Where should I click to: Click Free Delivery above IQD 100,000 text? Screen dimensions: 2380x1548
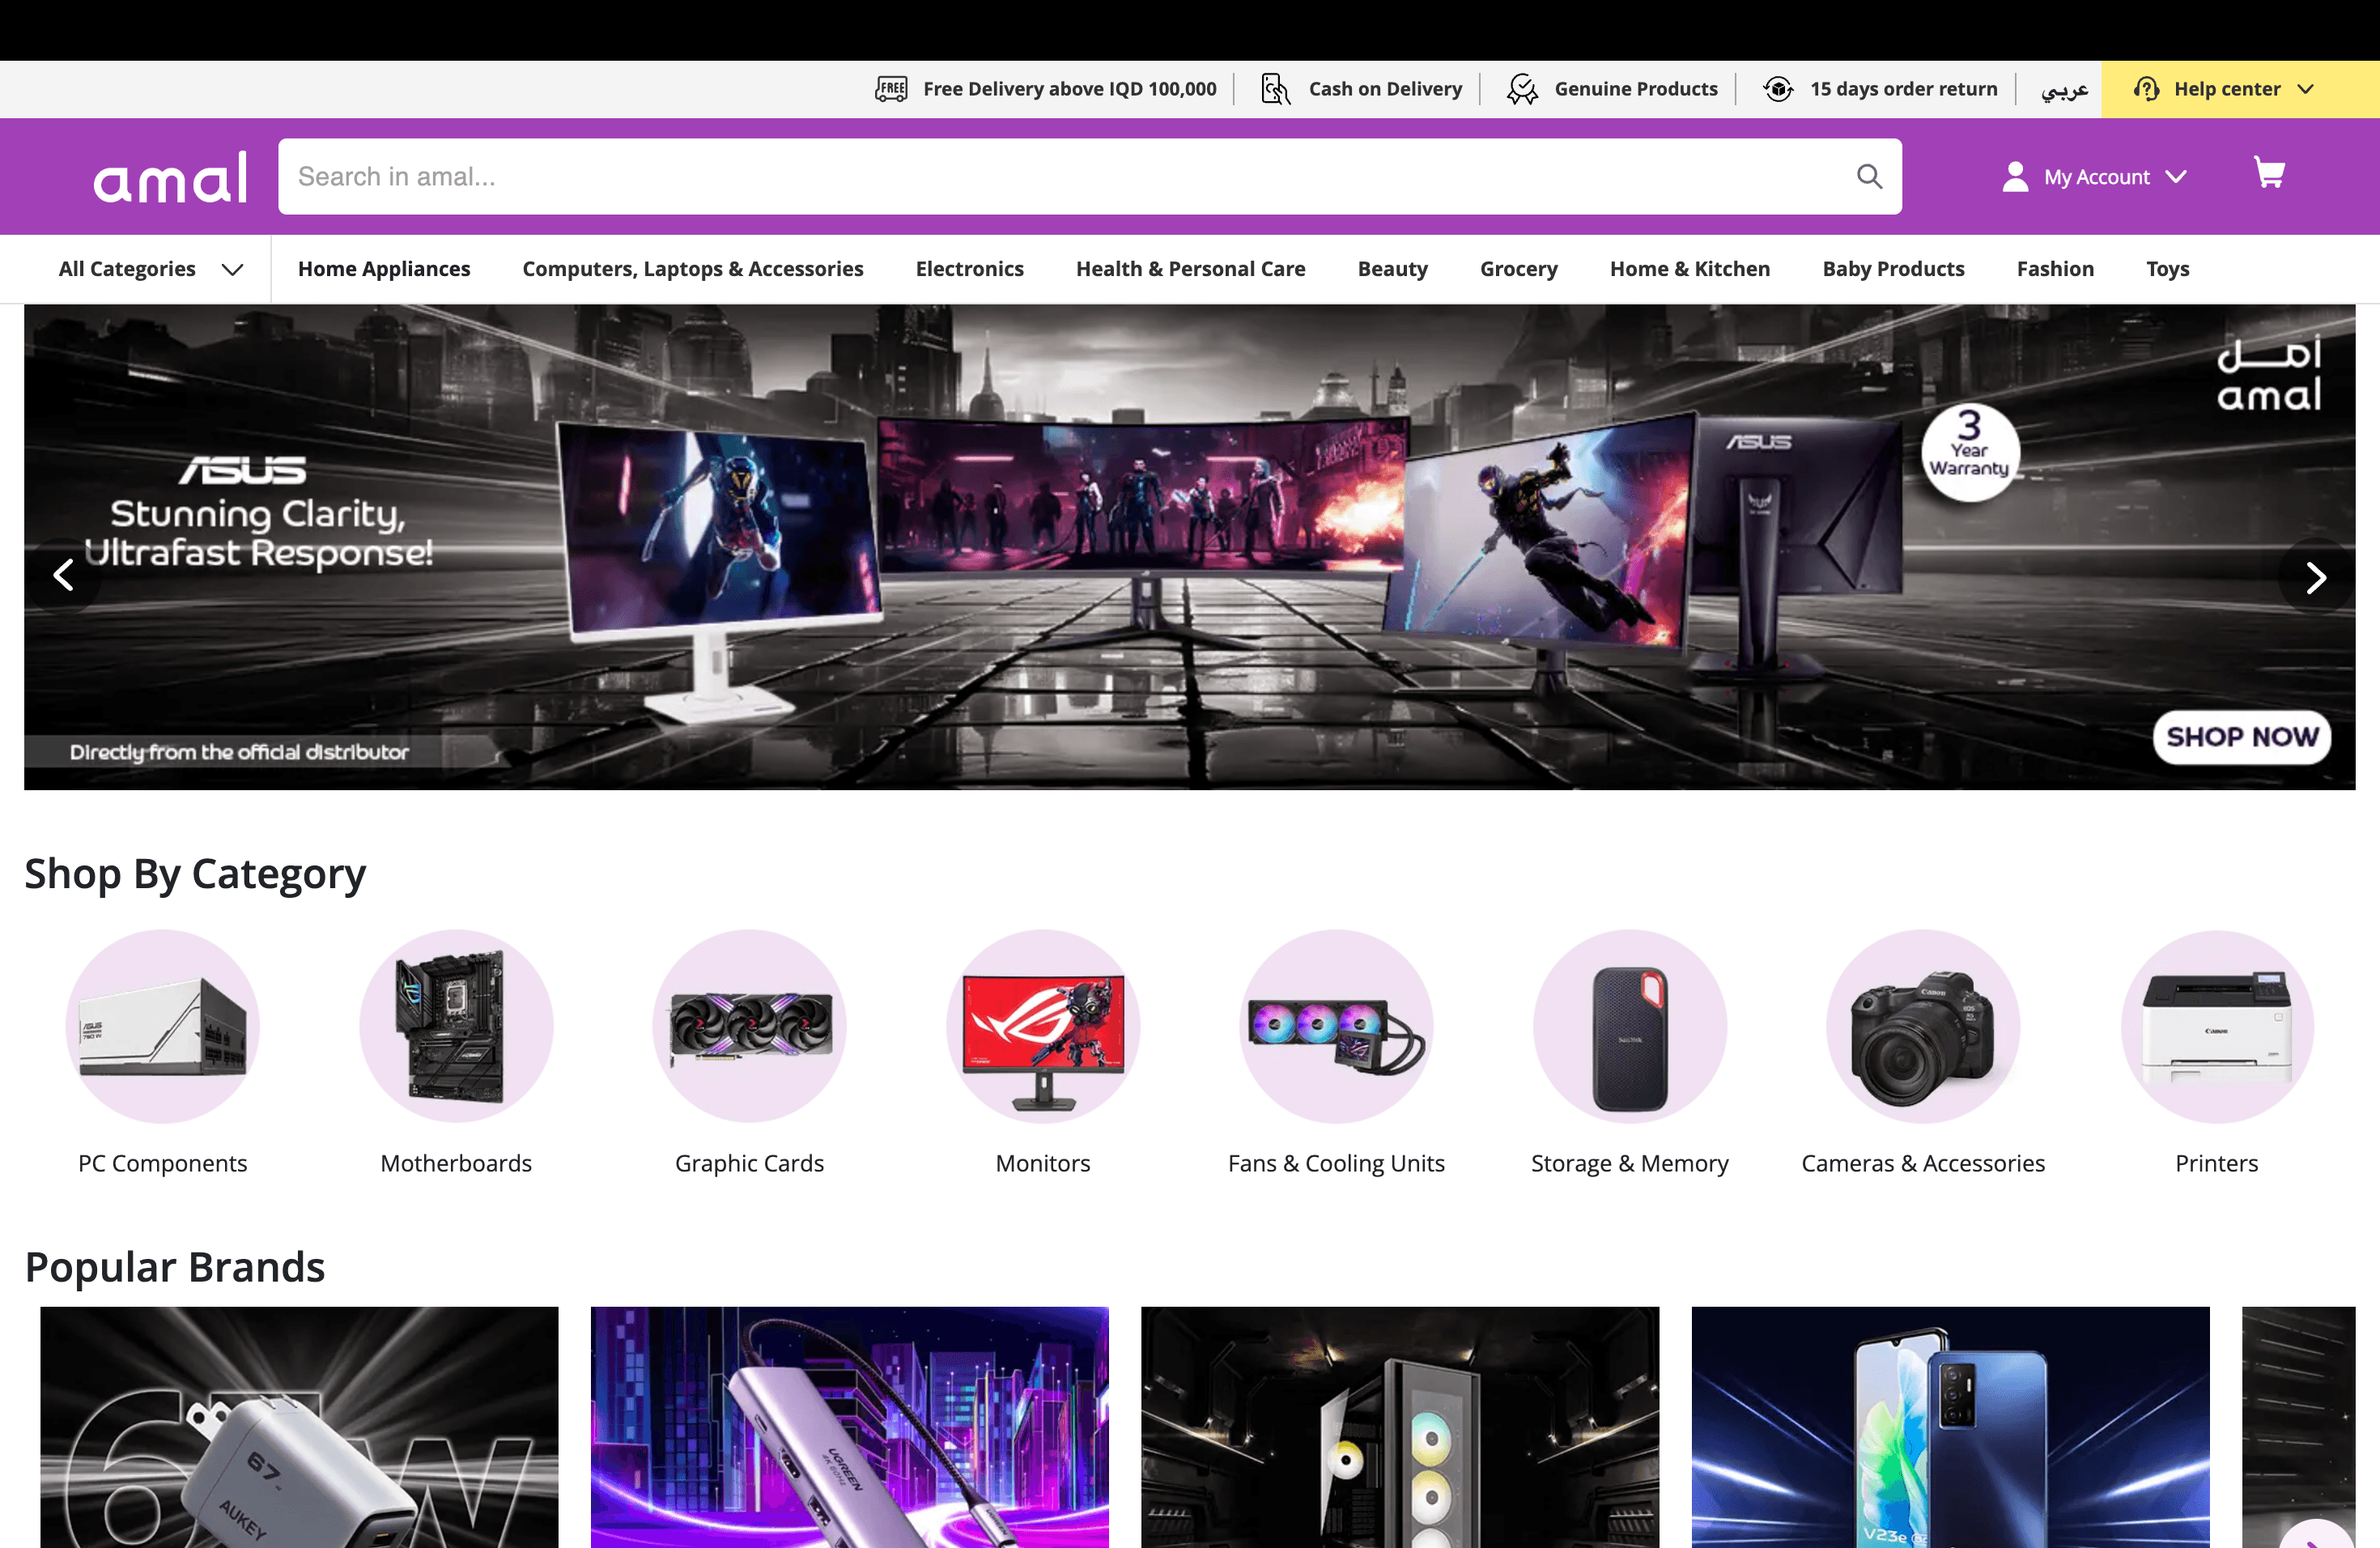tap(1070, 89)
